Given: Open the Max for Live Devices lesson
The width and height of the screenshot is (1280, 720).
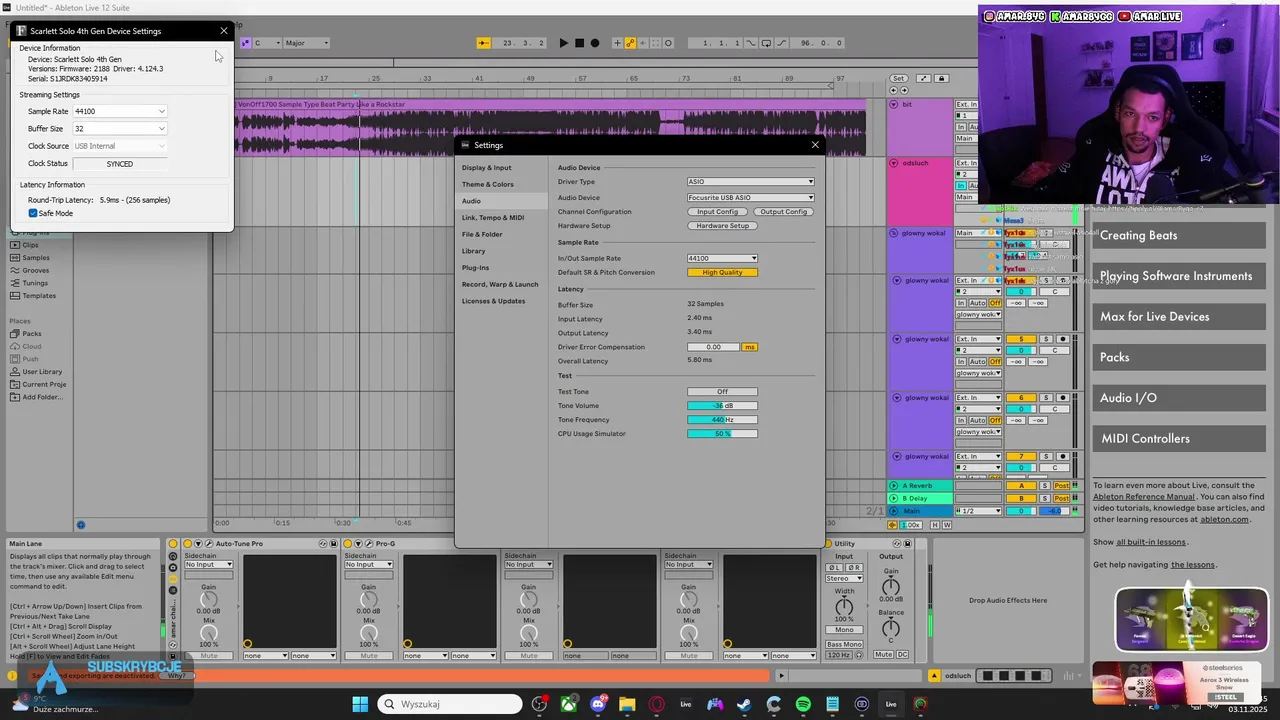Looking at the screenshot, I should click(x=1178, y=317).
